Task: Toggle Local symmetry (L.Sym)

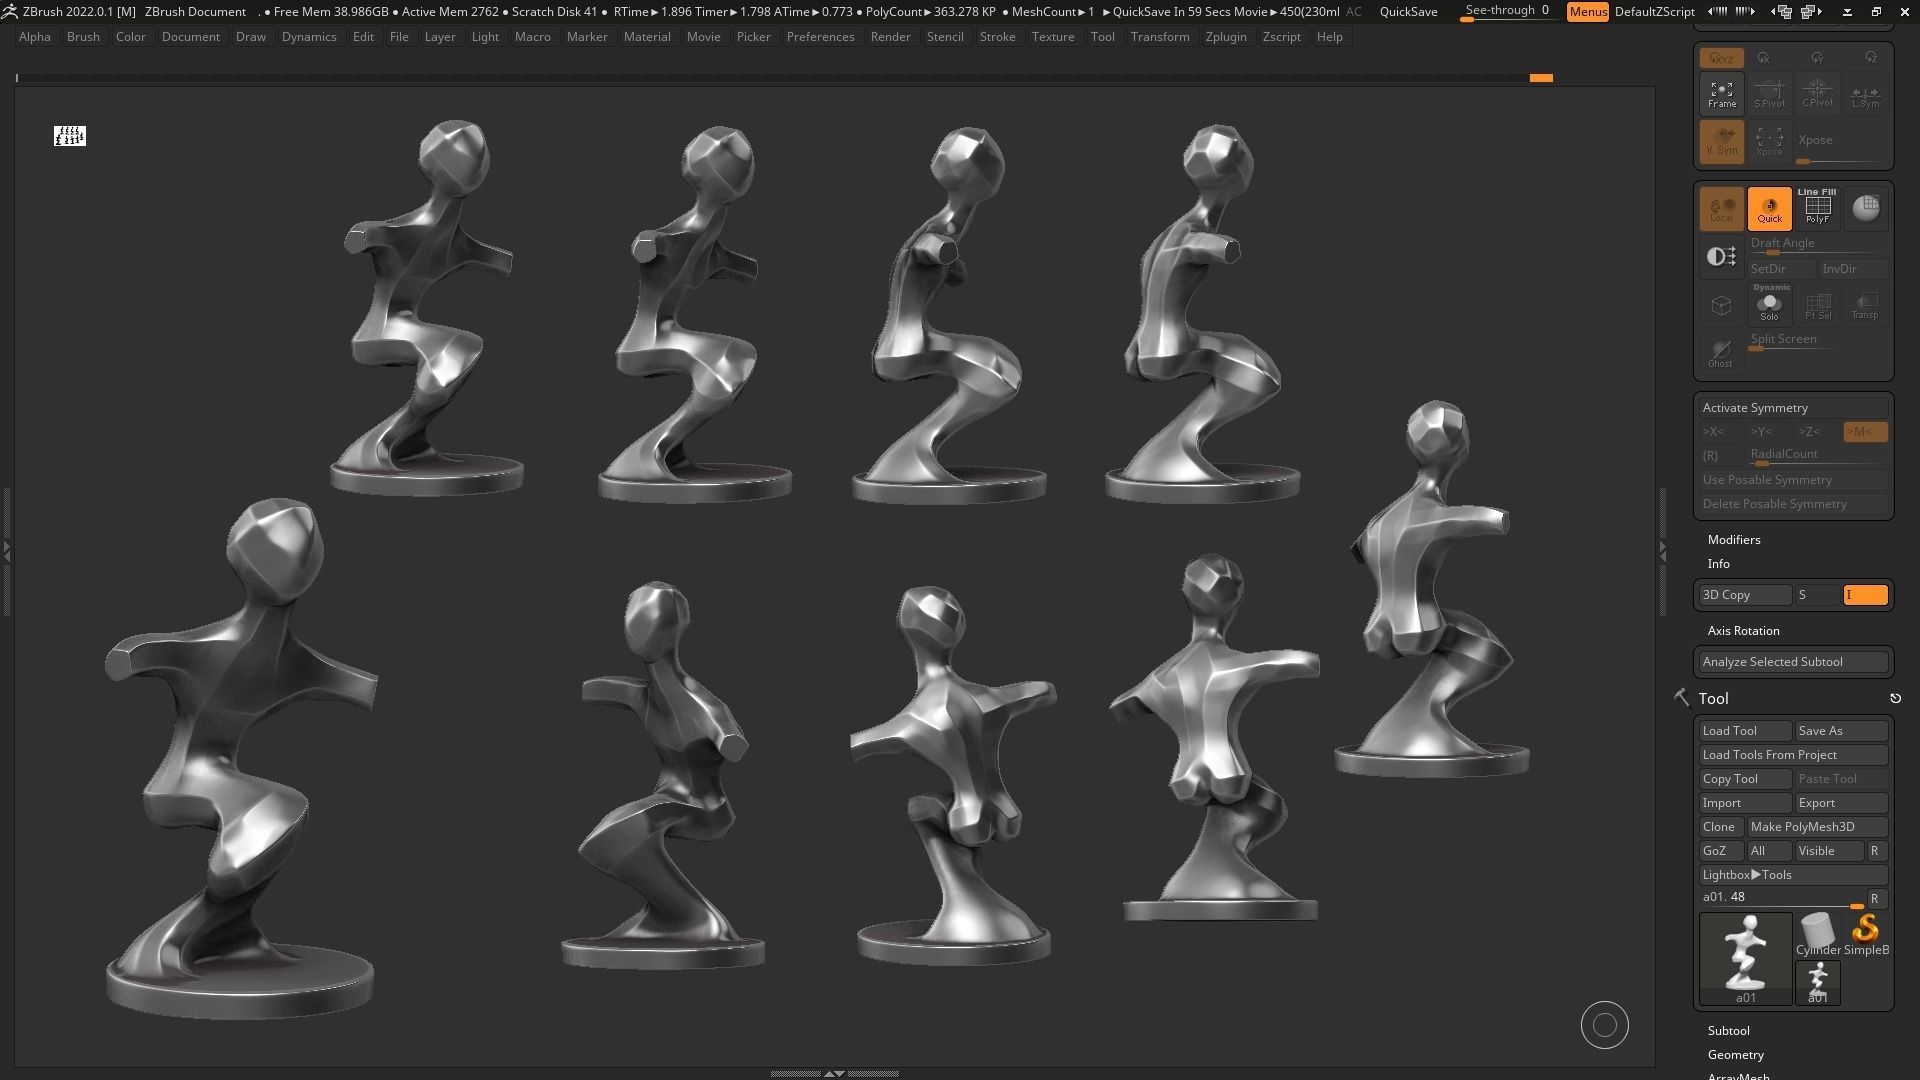Action: coord(1865,94)
